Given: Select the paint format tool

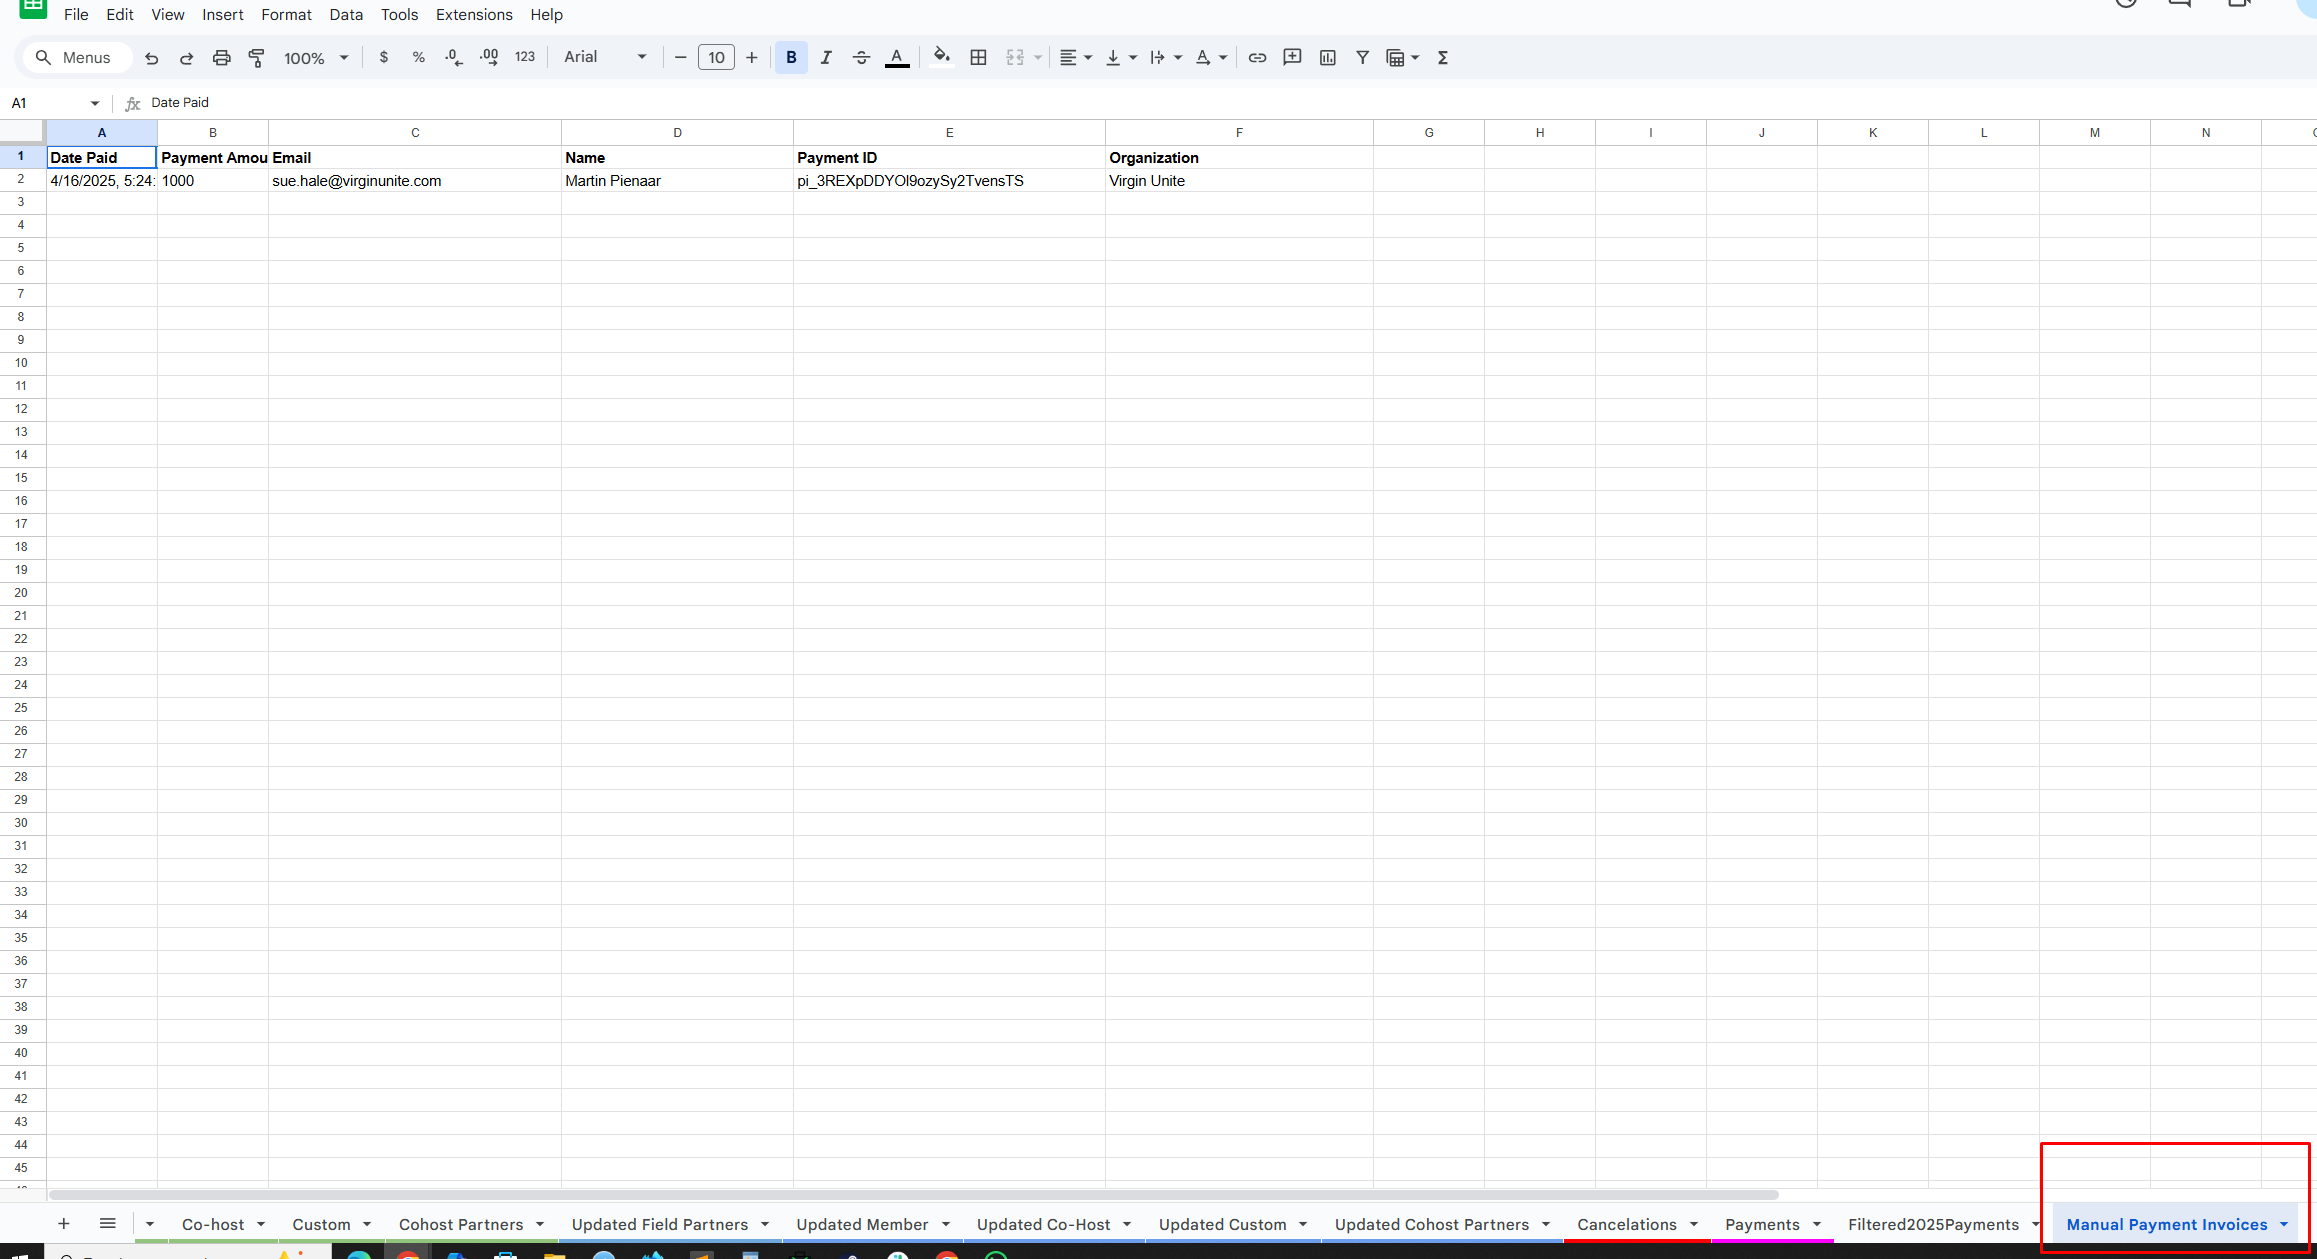Looking at the screenshot, I should point(256,58).
